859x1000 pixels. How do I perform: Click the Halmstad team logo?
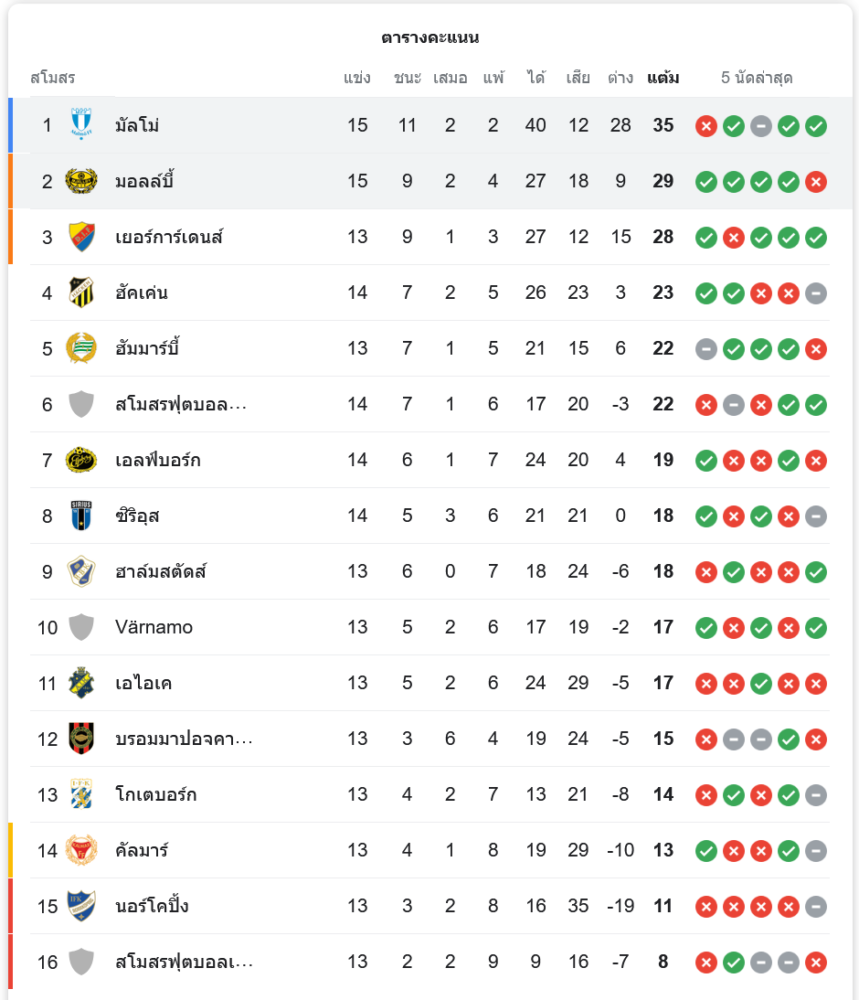(x=81, y=572)
